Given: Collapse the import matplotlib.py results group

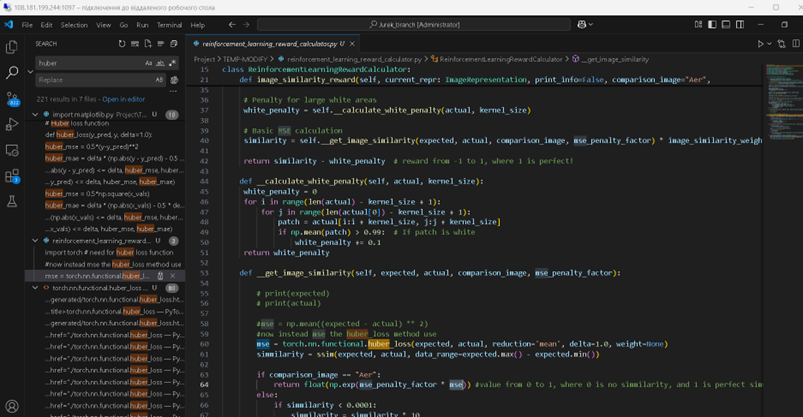Looking at the screenshot, I should pos(36,115).
